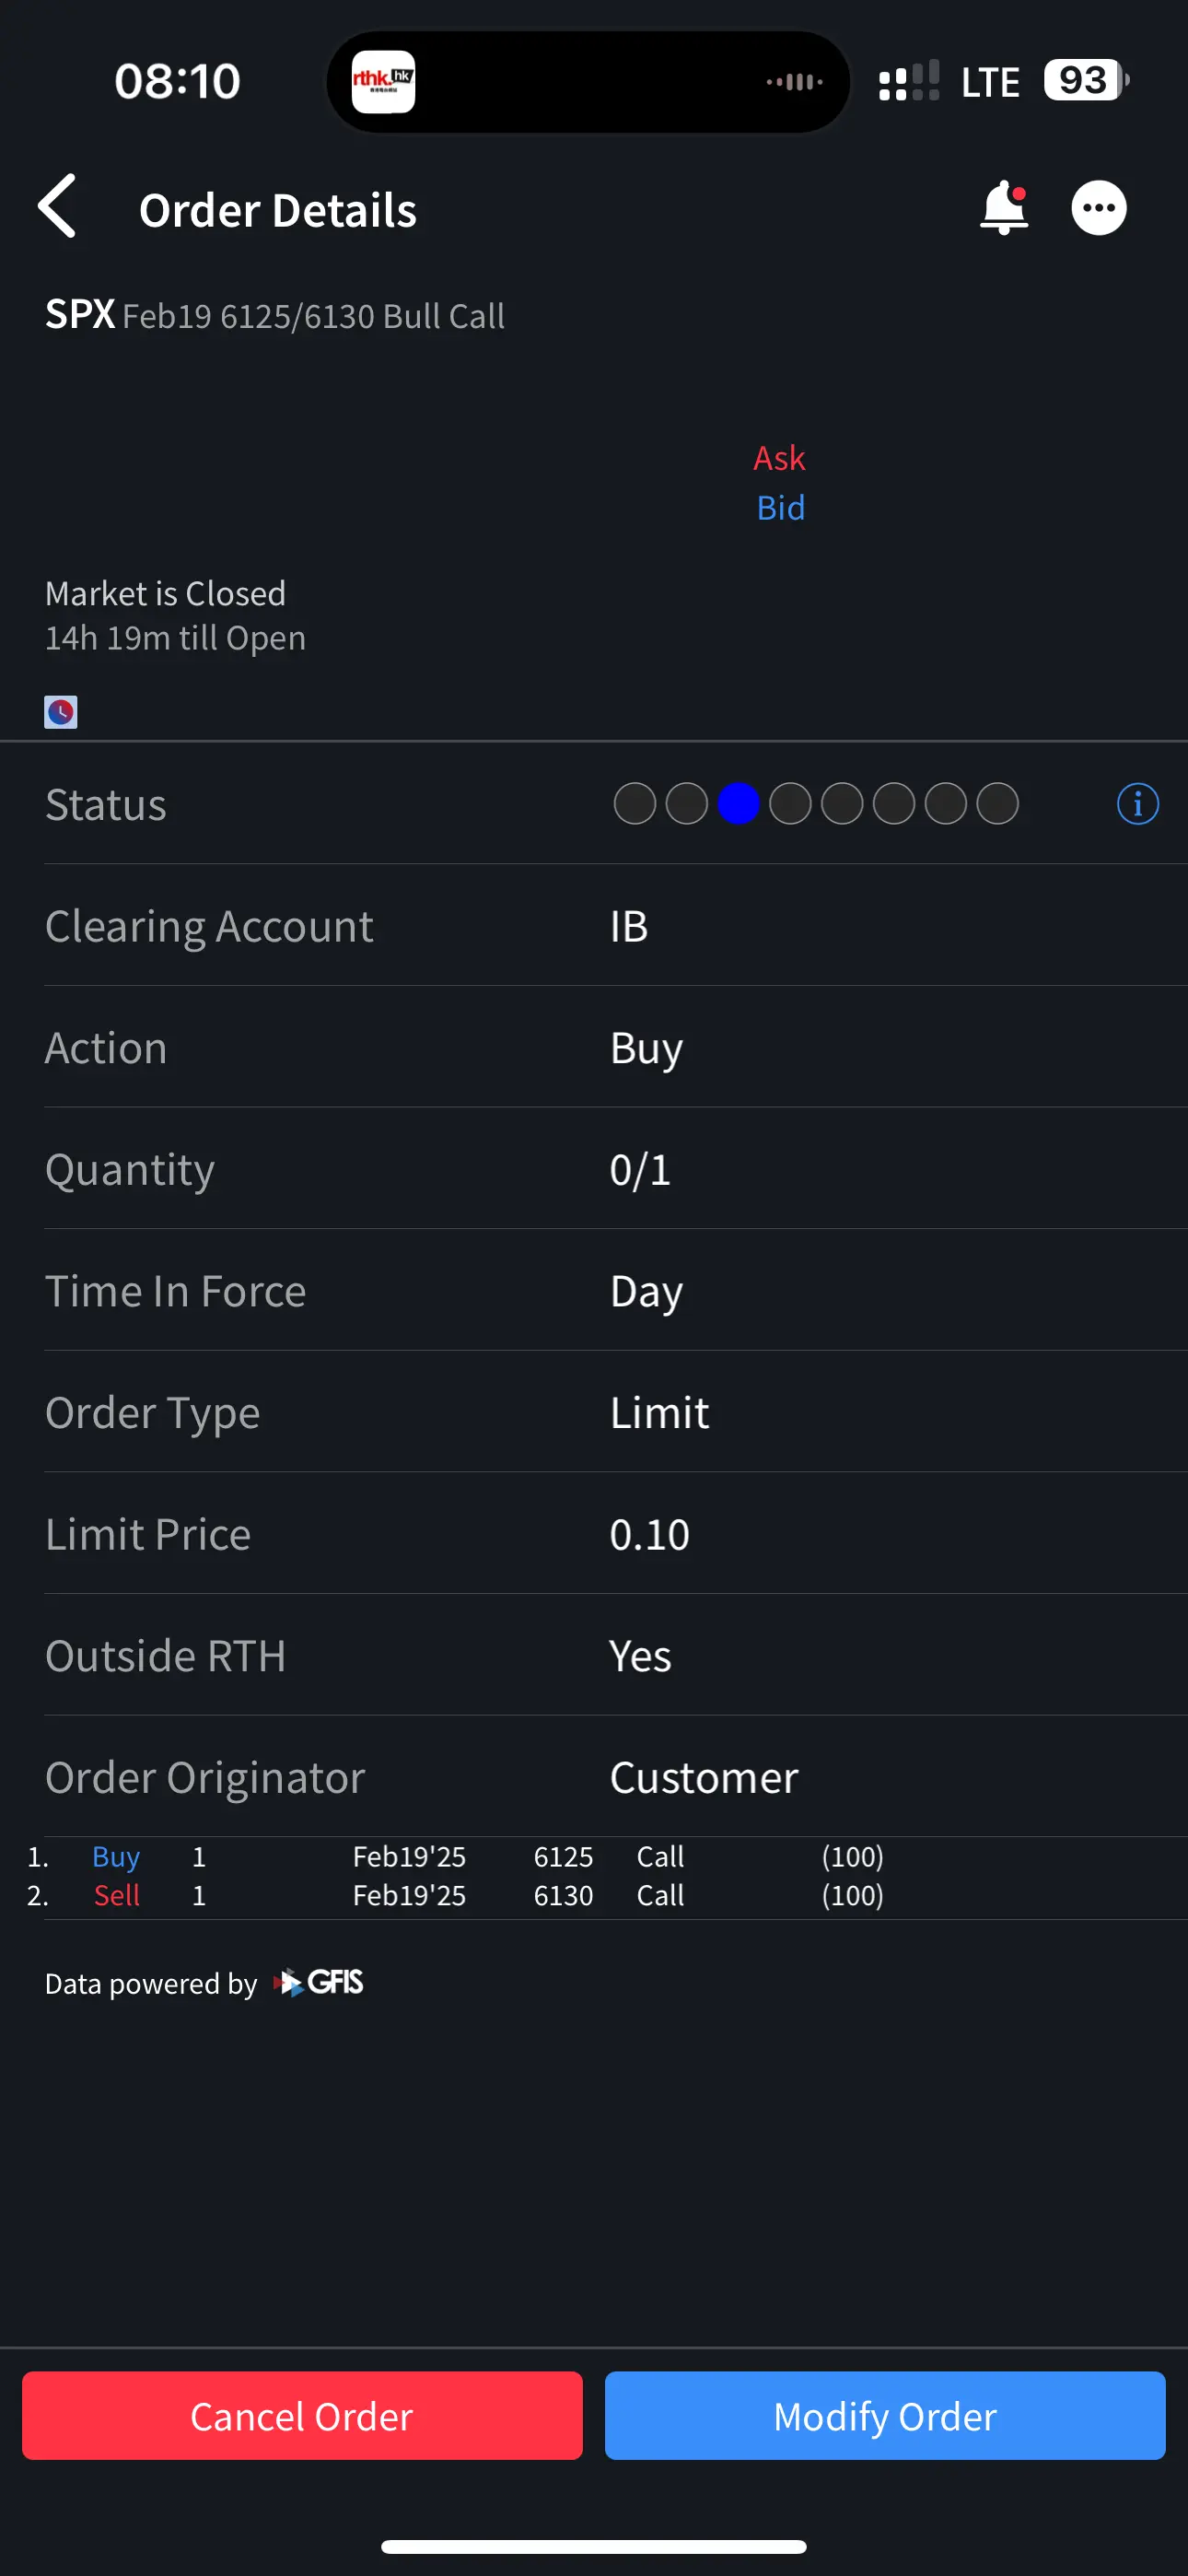Tap the last status progress dot

[x=997, y=804]
